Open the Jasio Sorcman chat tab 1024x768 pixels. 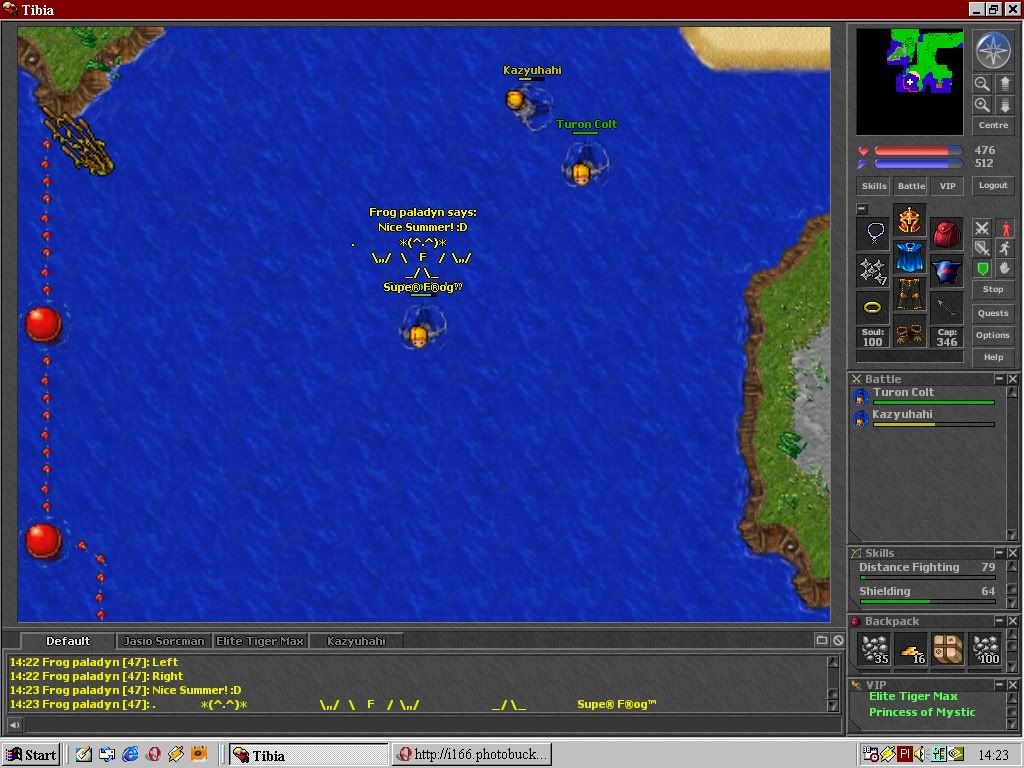point(164,641)
